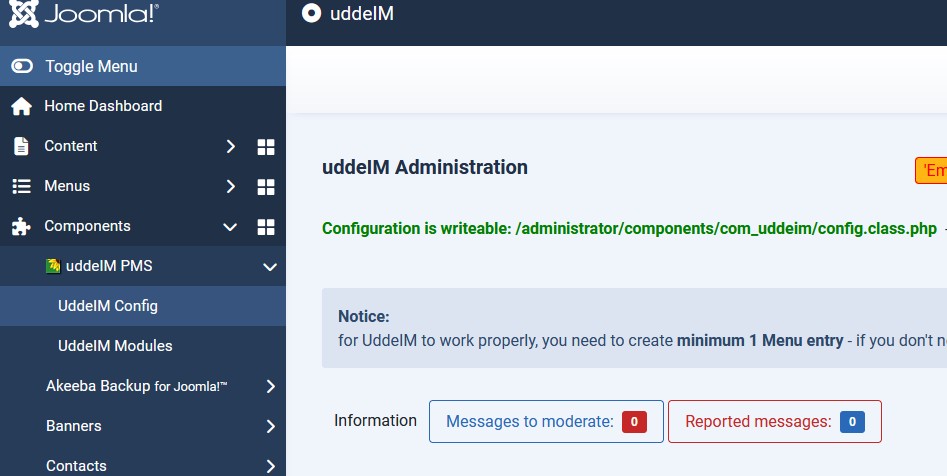Expand the Menus submenu chevron
The width and height of the screenshot is (947, 476).
[x=231, y=186]
